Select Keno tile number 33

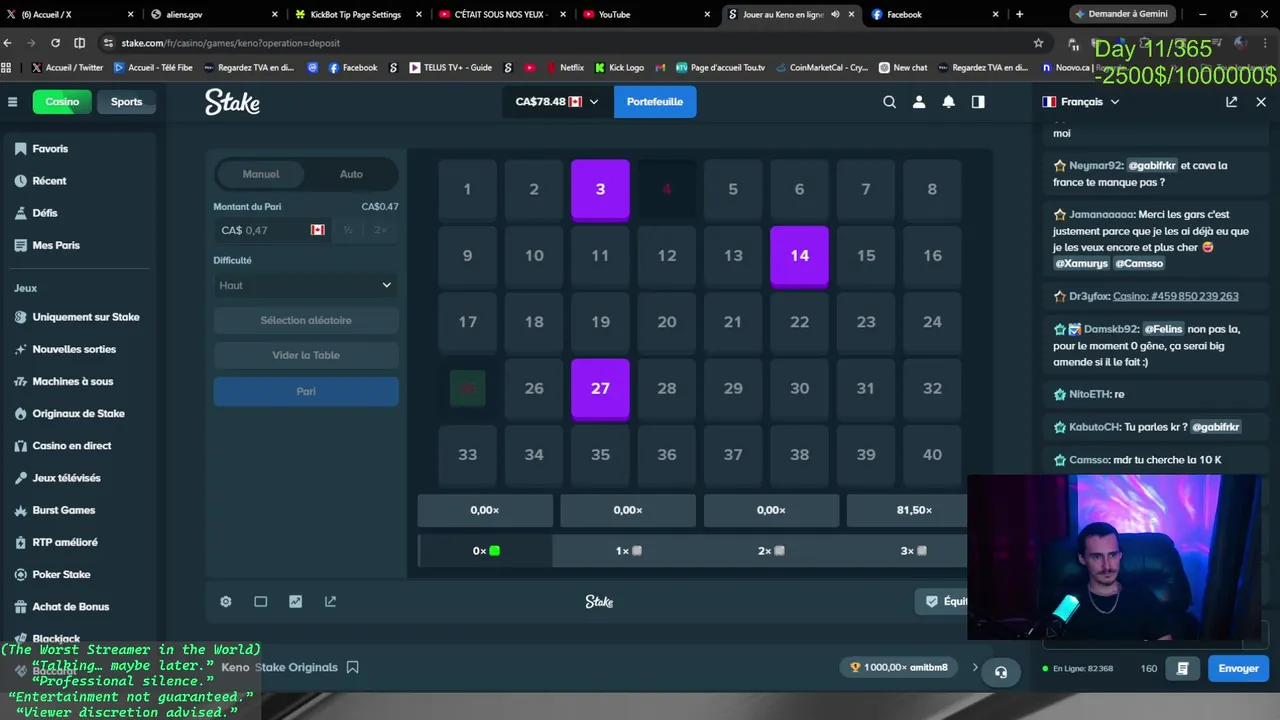point(467,455)
